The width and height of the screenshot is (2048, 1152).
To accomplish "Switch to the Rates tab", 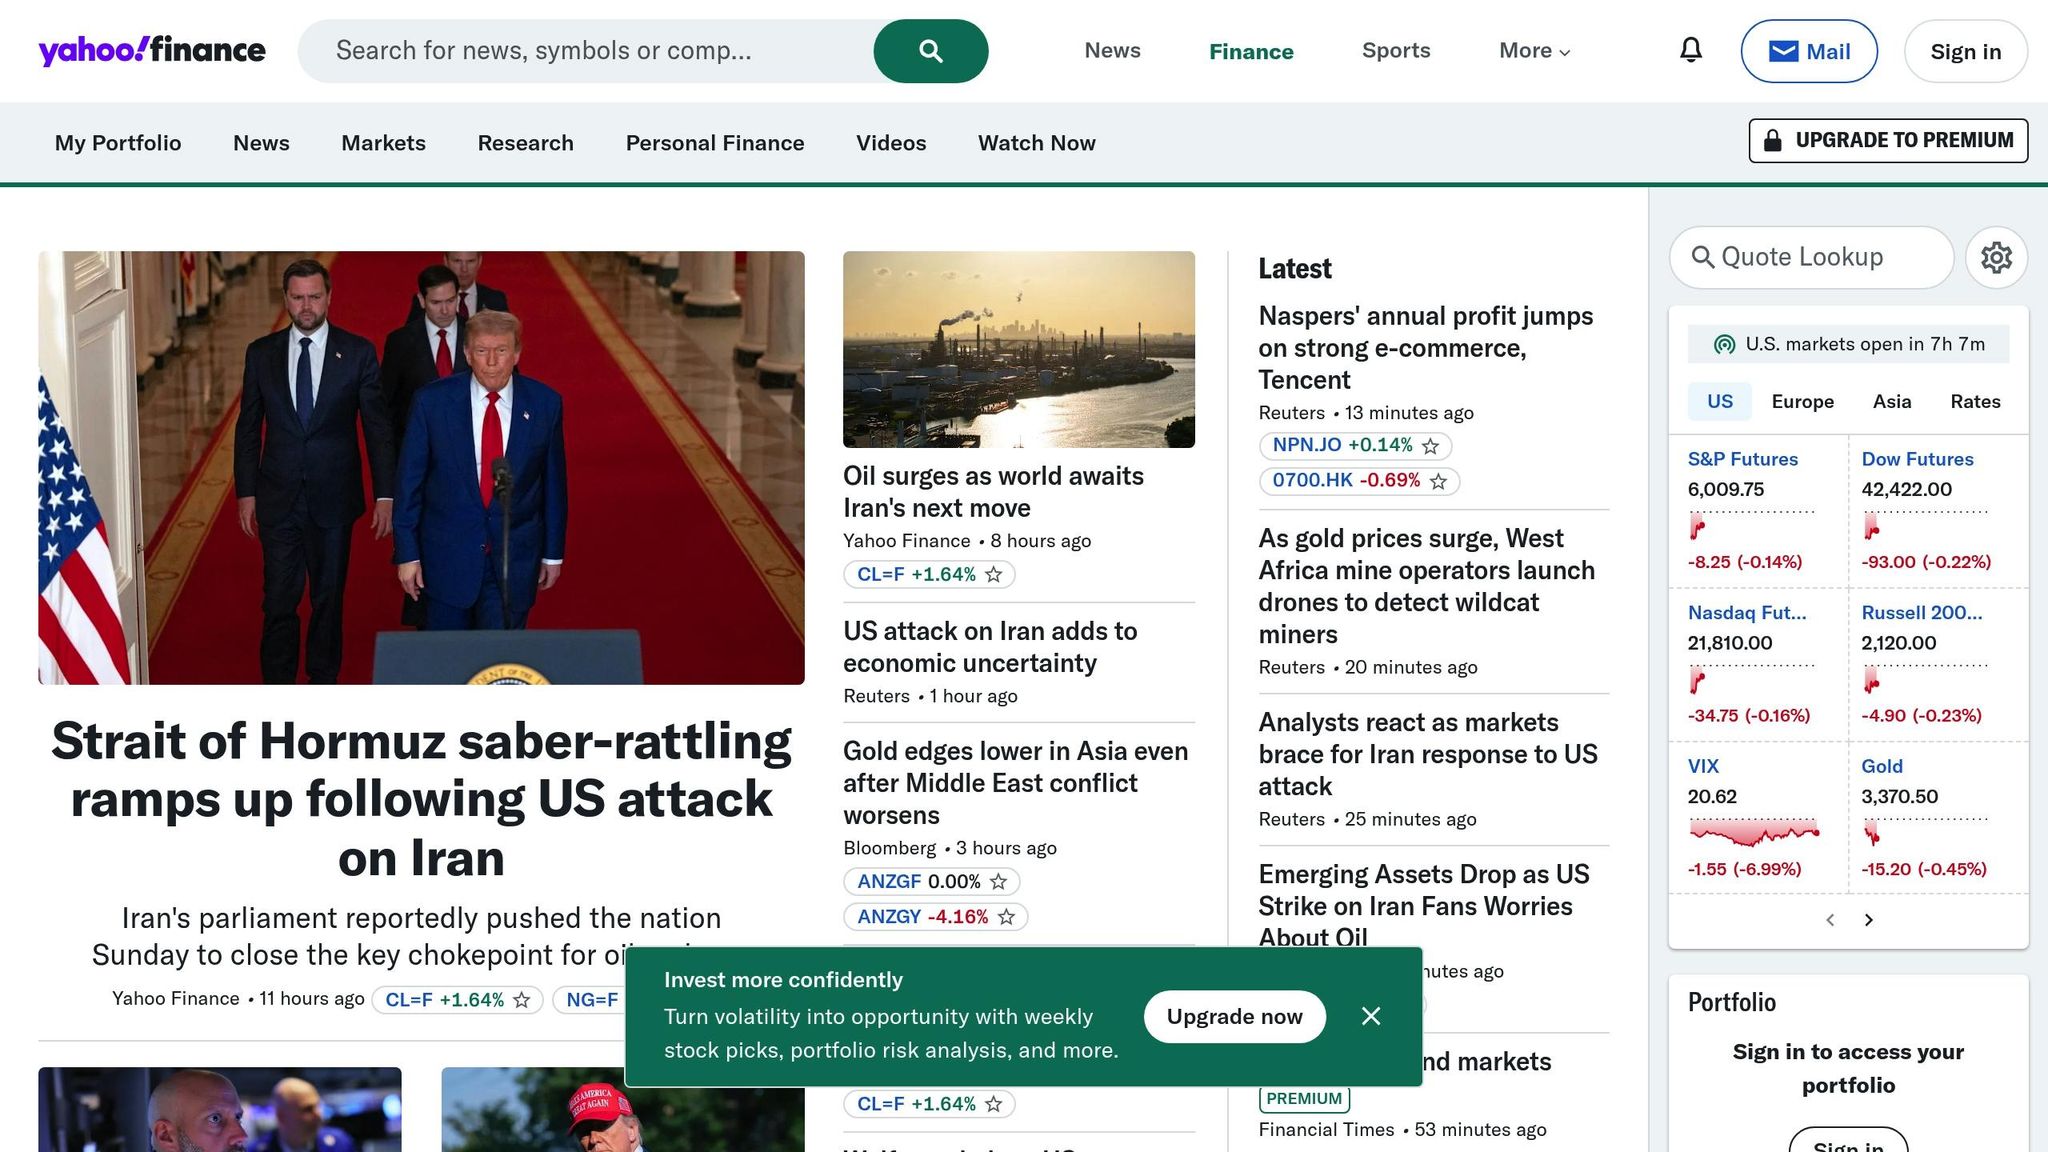I will click(x=1975, y=401).
